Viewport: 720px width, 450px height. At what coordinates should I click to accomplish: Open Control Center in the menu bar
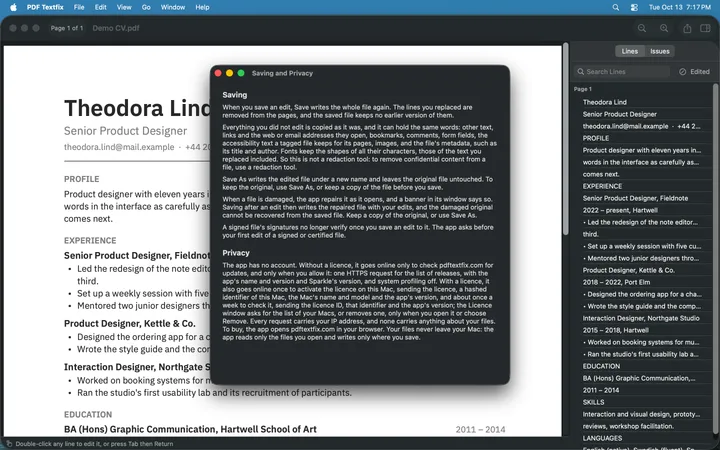pos(635,7)
